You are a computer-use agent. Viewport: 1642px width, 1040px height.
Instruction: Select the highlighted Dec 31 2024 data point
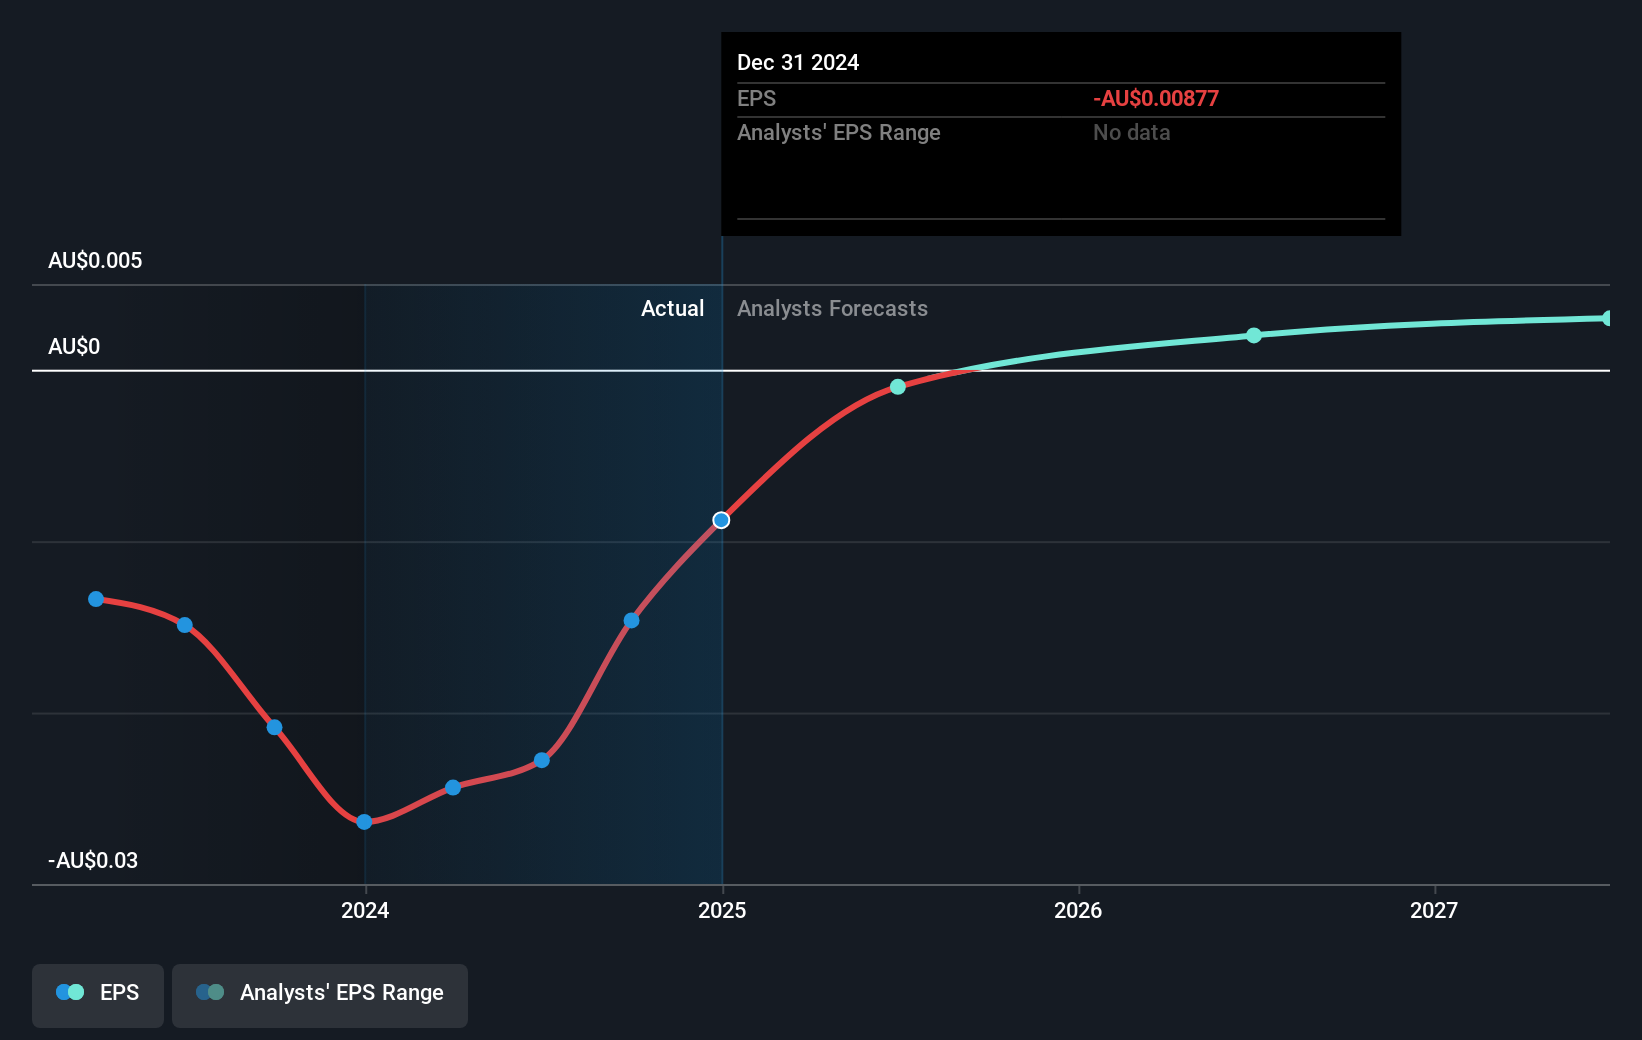[721, 520]
